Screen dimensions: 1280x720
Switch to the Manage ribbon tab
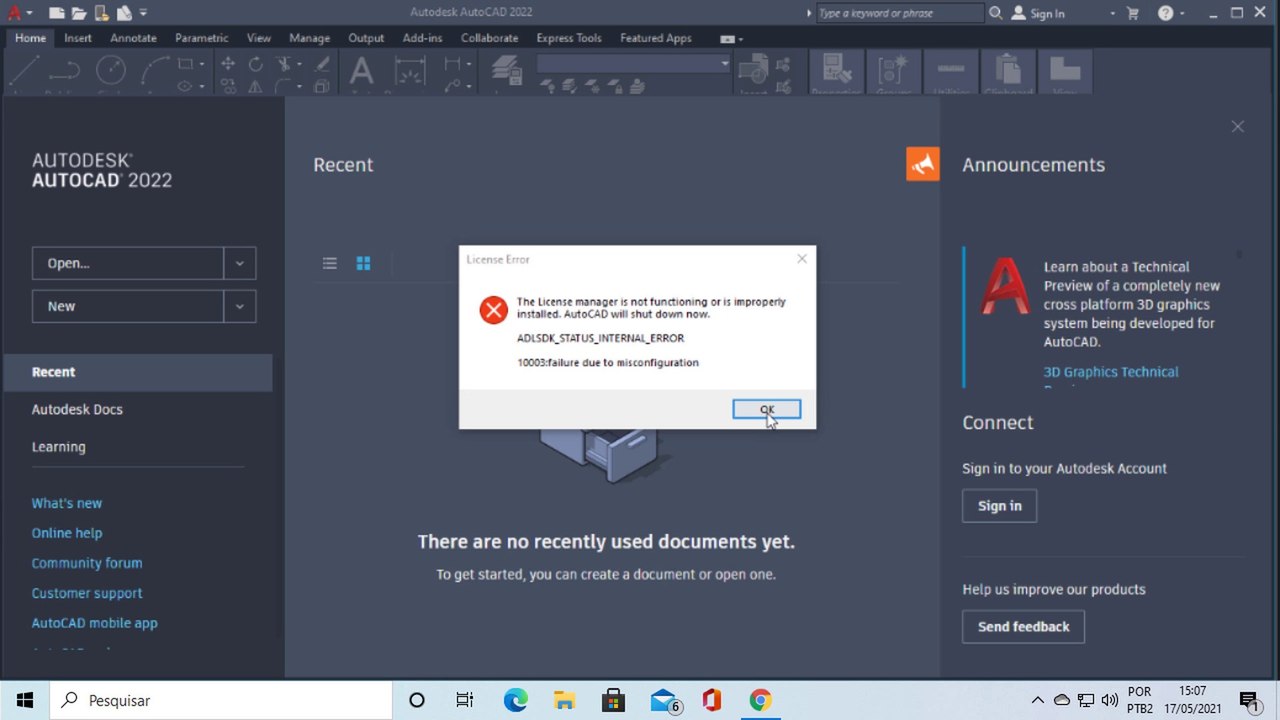(x=309, y=38)
